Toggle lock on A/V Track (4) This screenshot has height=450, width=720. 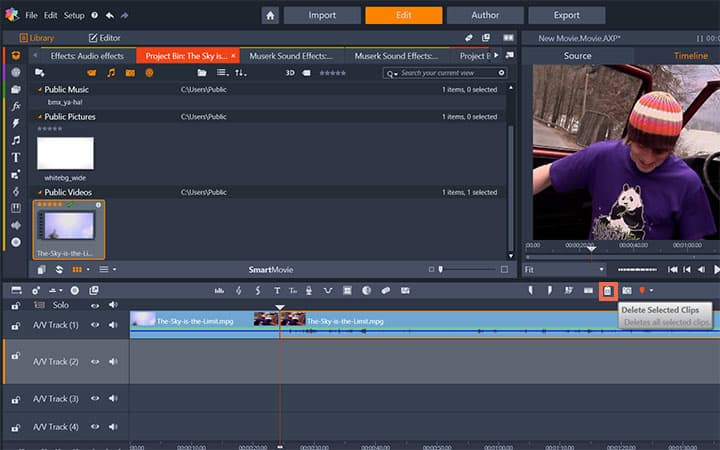[x=16, y=428]
